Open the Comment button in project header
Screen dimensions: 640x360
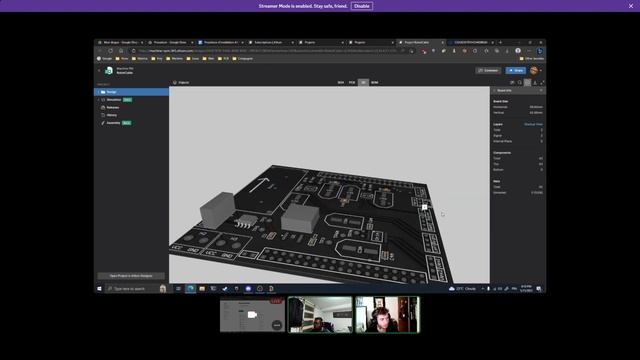[x=488, y=71]
